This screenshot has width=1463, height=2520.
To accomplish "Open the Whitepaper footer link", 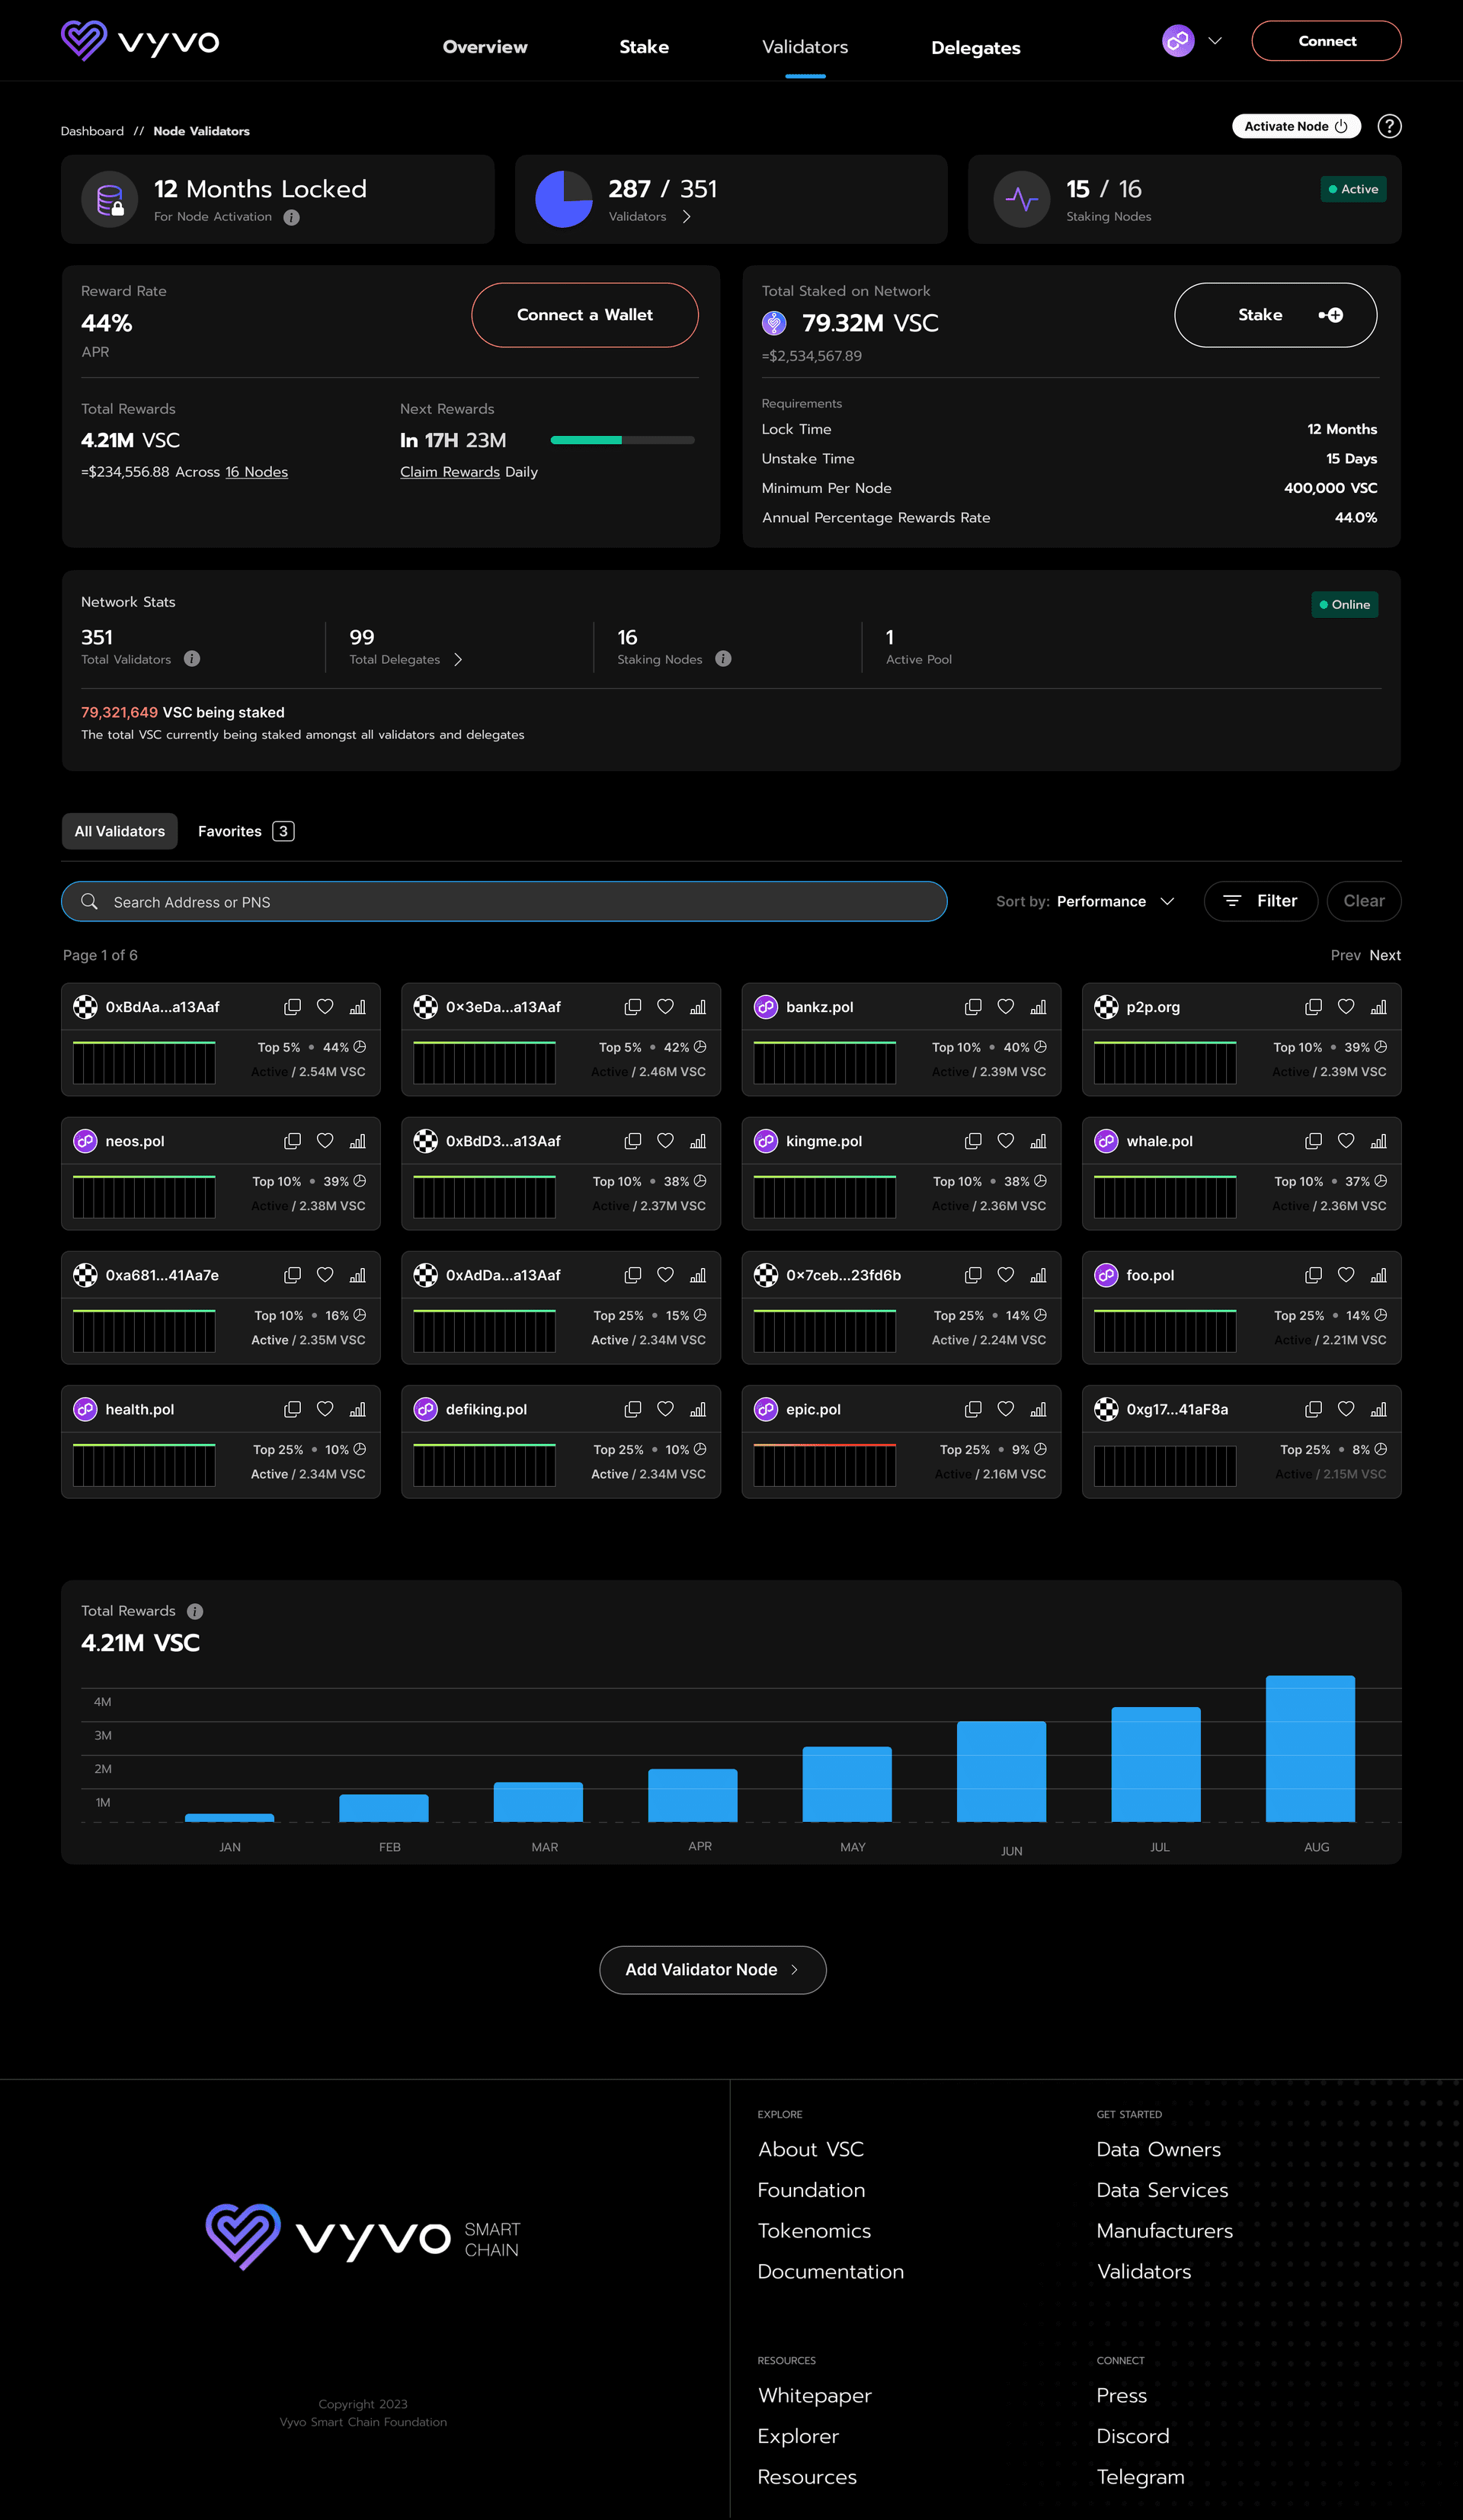I will point(815,2395).
